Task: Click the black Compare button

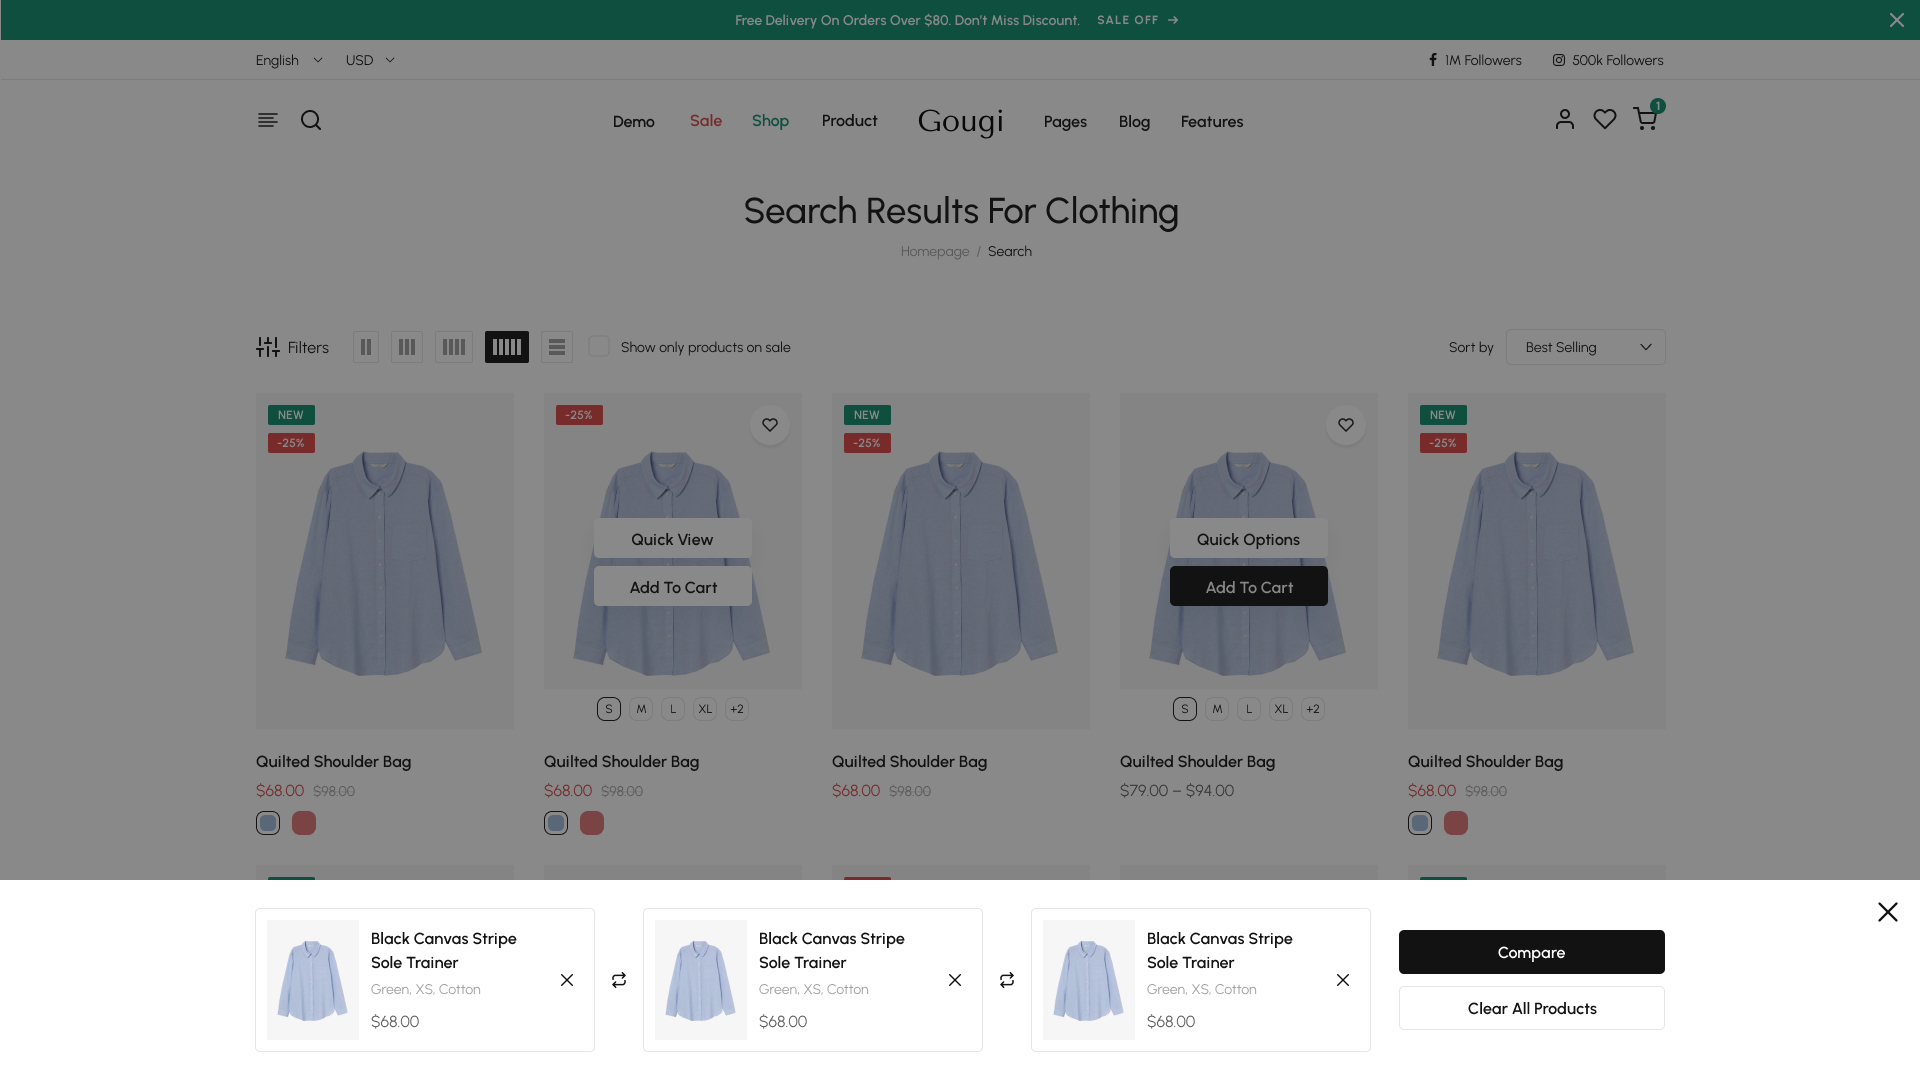Action: click(x=1531, y=952)
